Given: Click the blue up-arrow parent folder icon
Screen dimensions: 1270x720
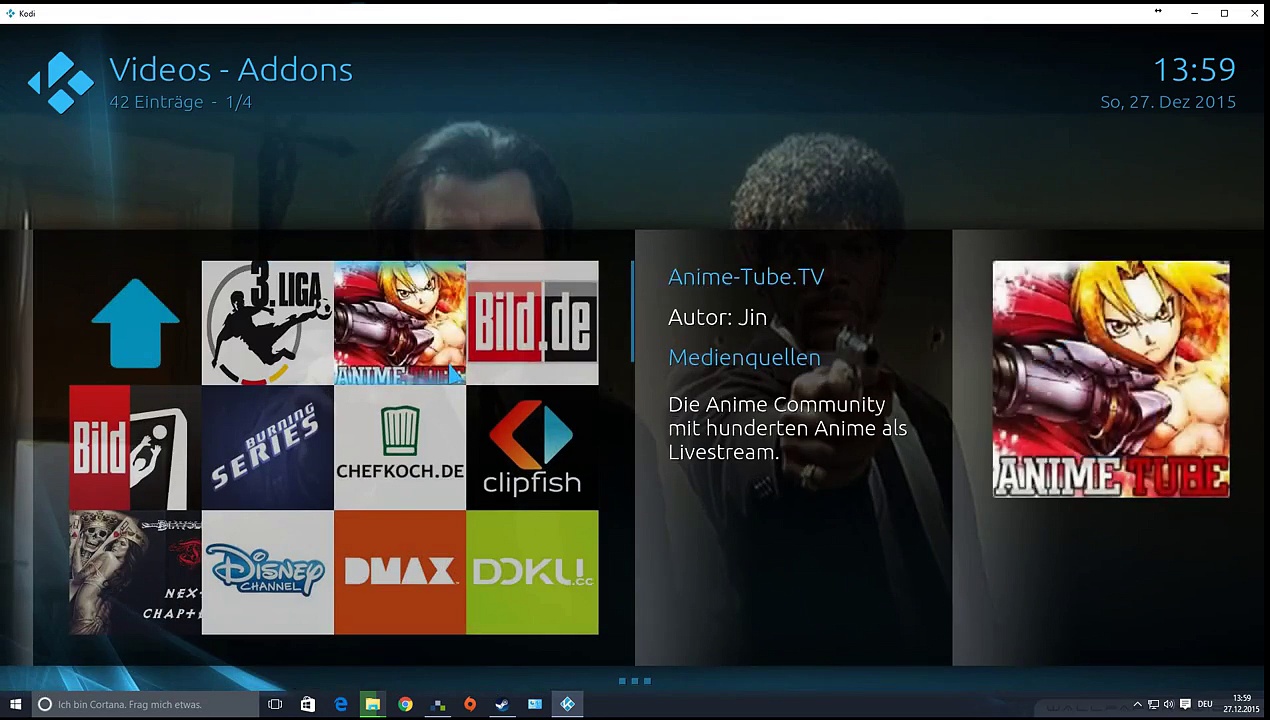Looking at the screenshot, I should (x=135, y=323).
